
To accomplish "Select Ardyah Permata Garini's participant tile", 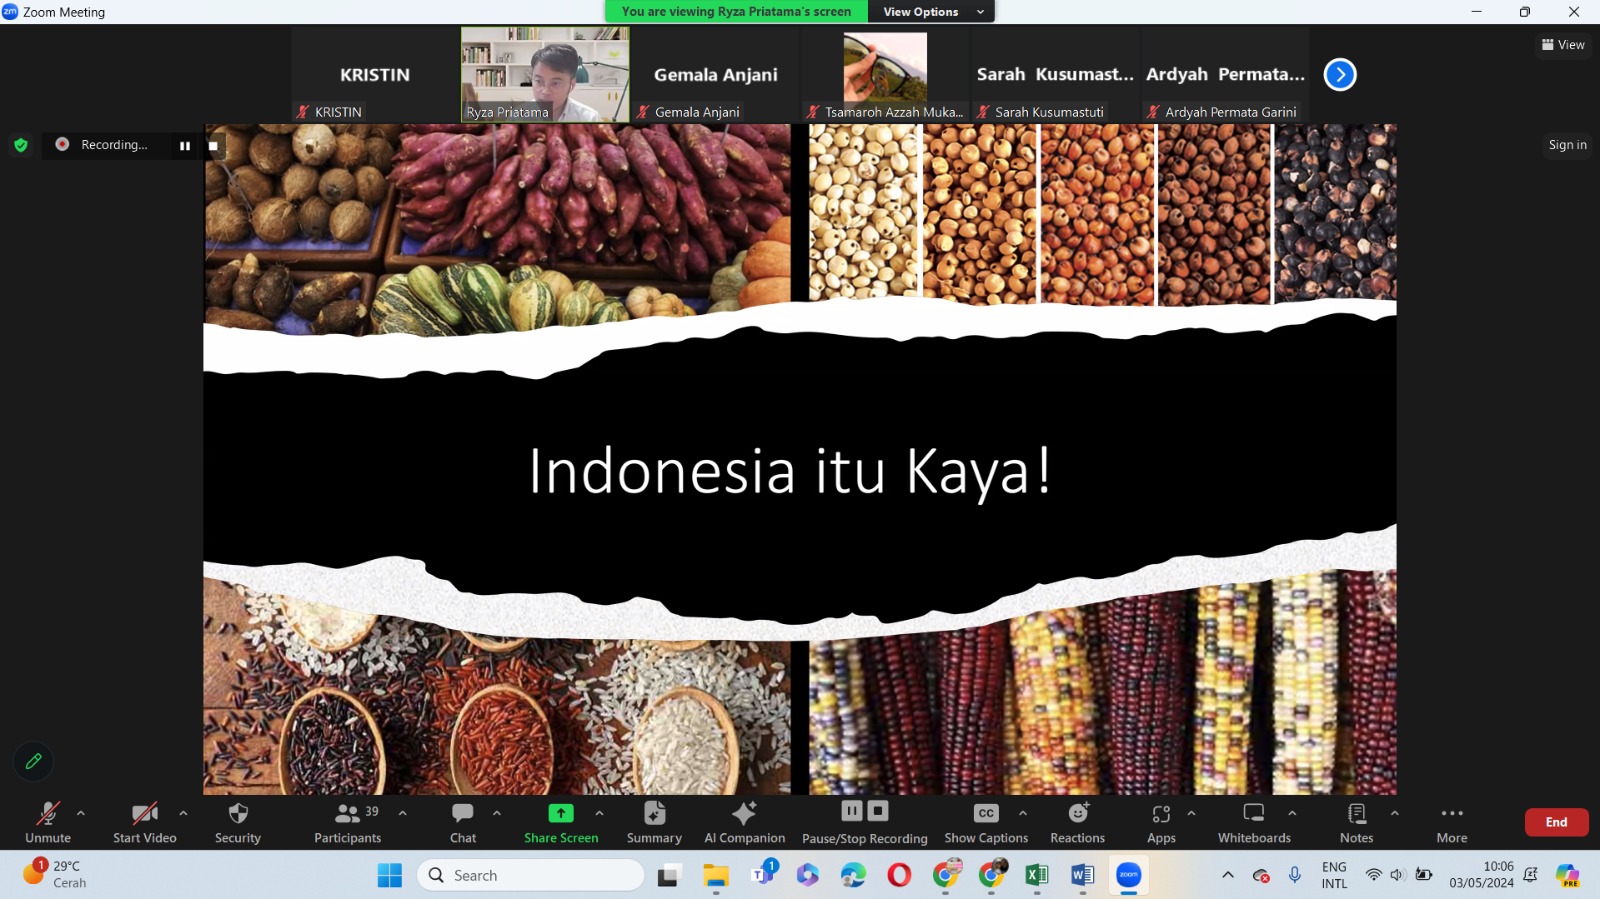I will (1225, 74).
